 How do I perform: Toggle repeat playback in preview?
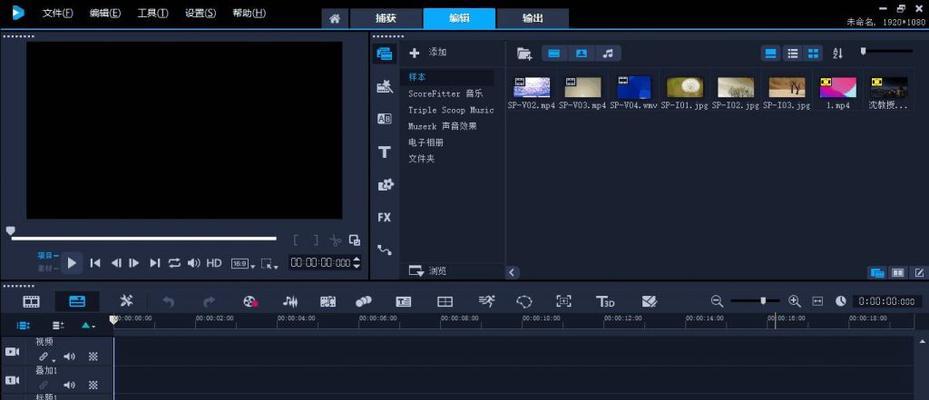click(174, 263)
